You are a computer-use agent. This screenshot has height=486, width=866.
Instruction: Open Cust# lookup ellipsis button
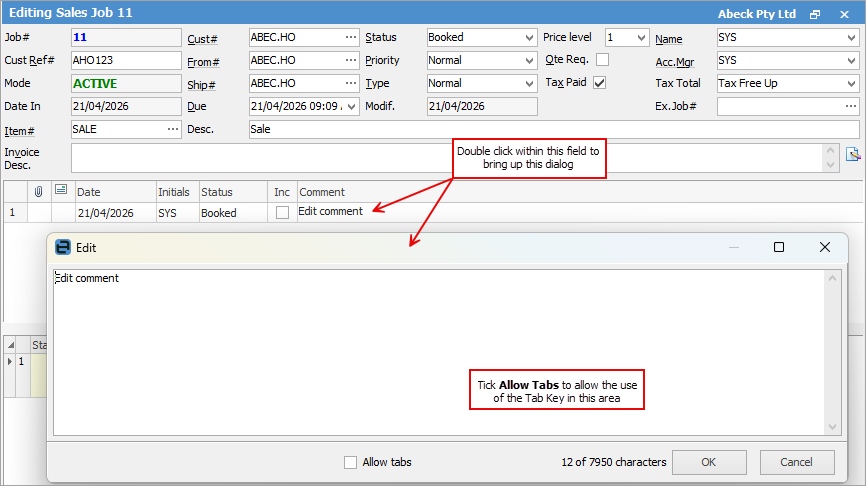pyautogui.click(x=351, y=38)
